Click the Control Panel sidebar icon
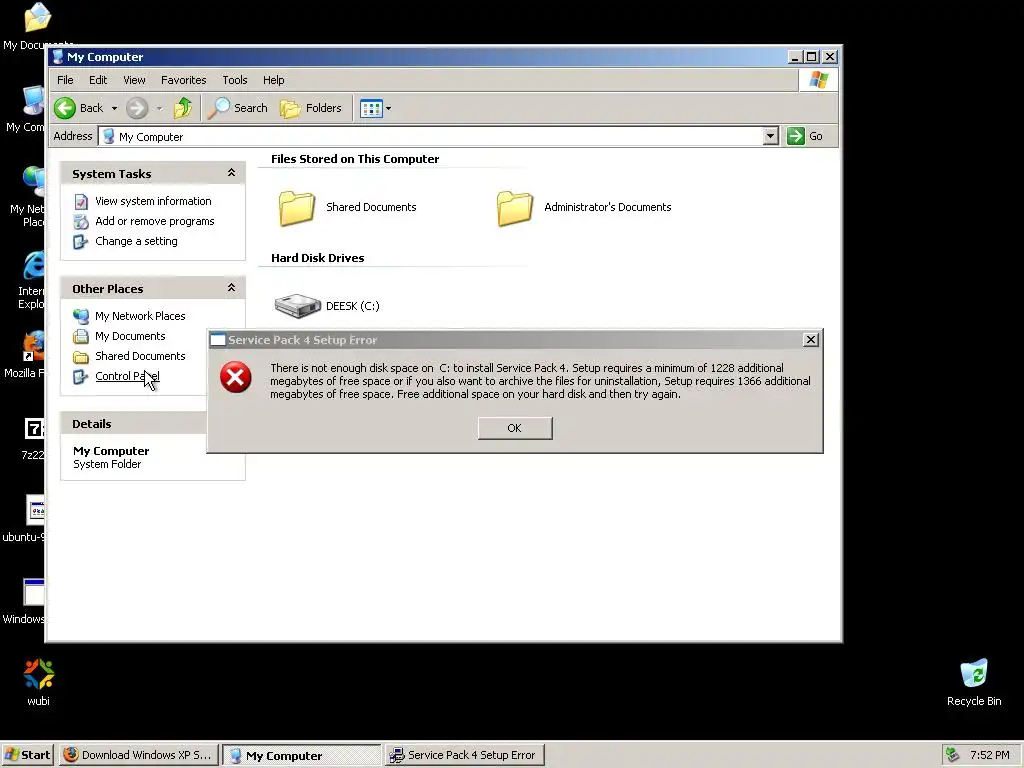Image resolution: width=1024 pixels, height=768 pixels. [81, 377]
